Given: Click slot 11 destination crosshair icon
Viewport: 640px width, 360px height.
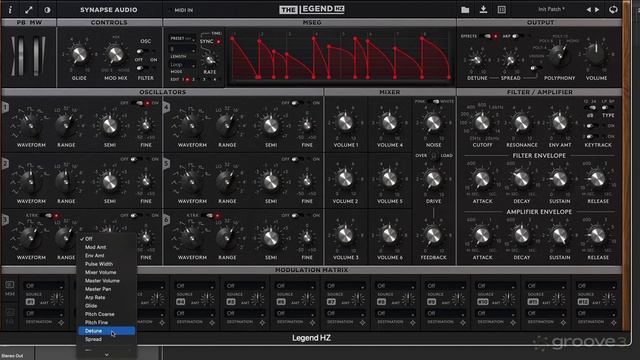Looking at the screenshot, I should 563,322.
